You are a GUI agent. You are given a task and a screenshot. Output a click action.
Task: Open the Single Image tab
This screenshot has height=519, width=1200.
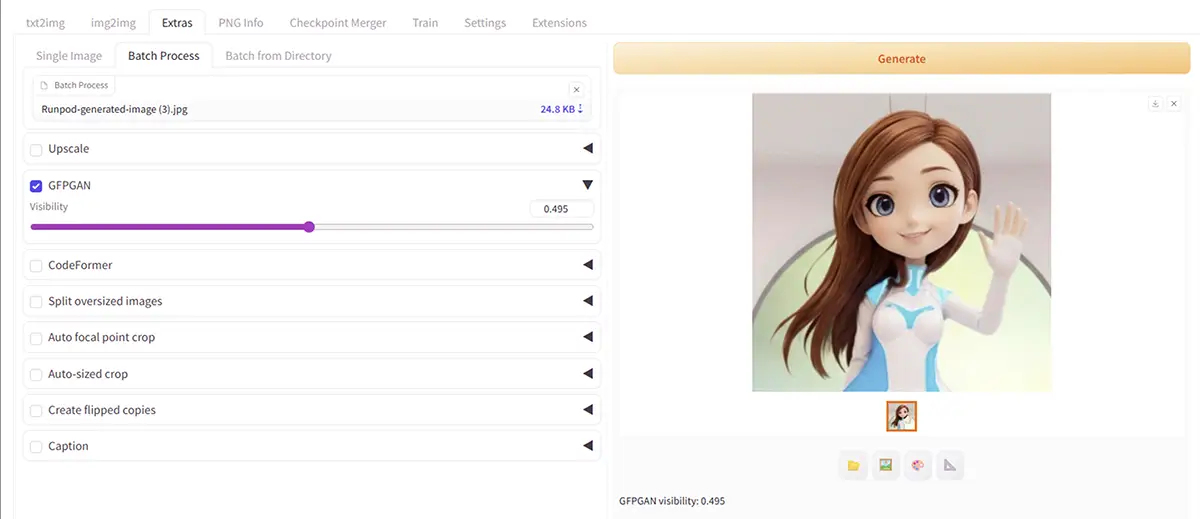69,56
